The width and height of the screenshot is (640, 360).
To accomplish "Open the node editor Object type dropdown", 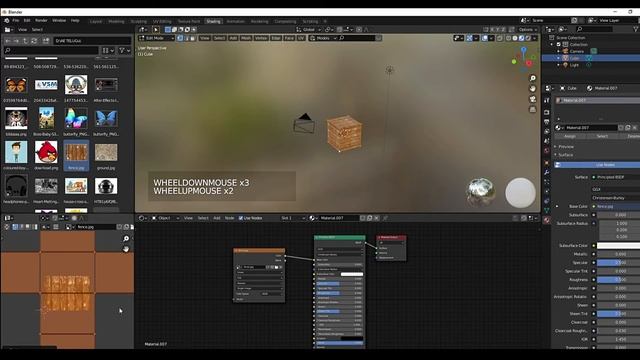I will (x=165, y=218).
